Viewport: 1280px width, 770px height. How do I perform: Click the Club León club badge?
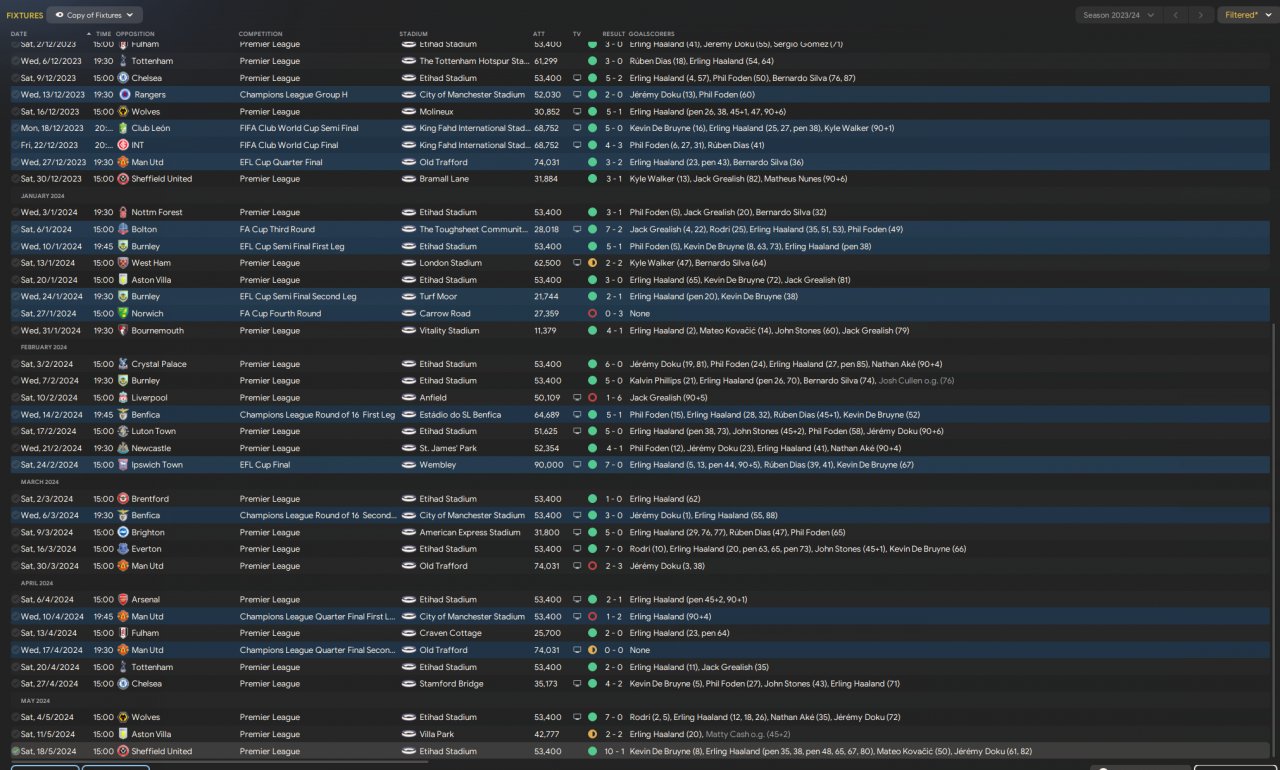click(x=123, y=128)
